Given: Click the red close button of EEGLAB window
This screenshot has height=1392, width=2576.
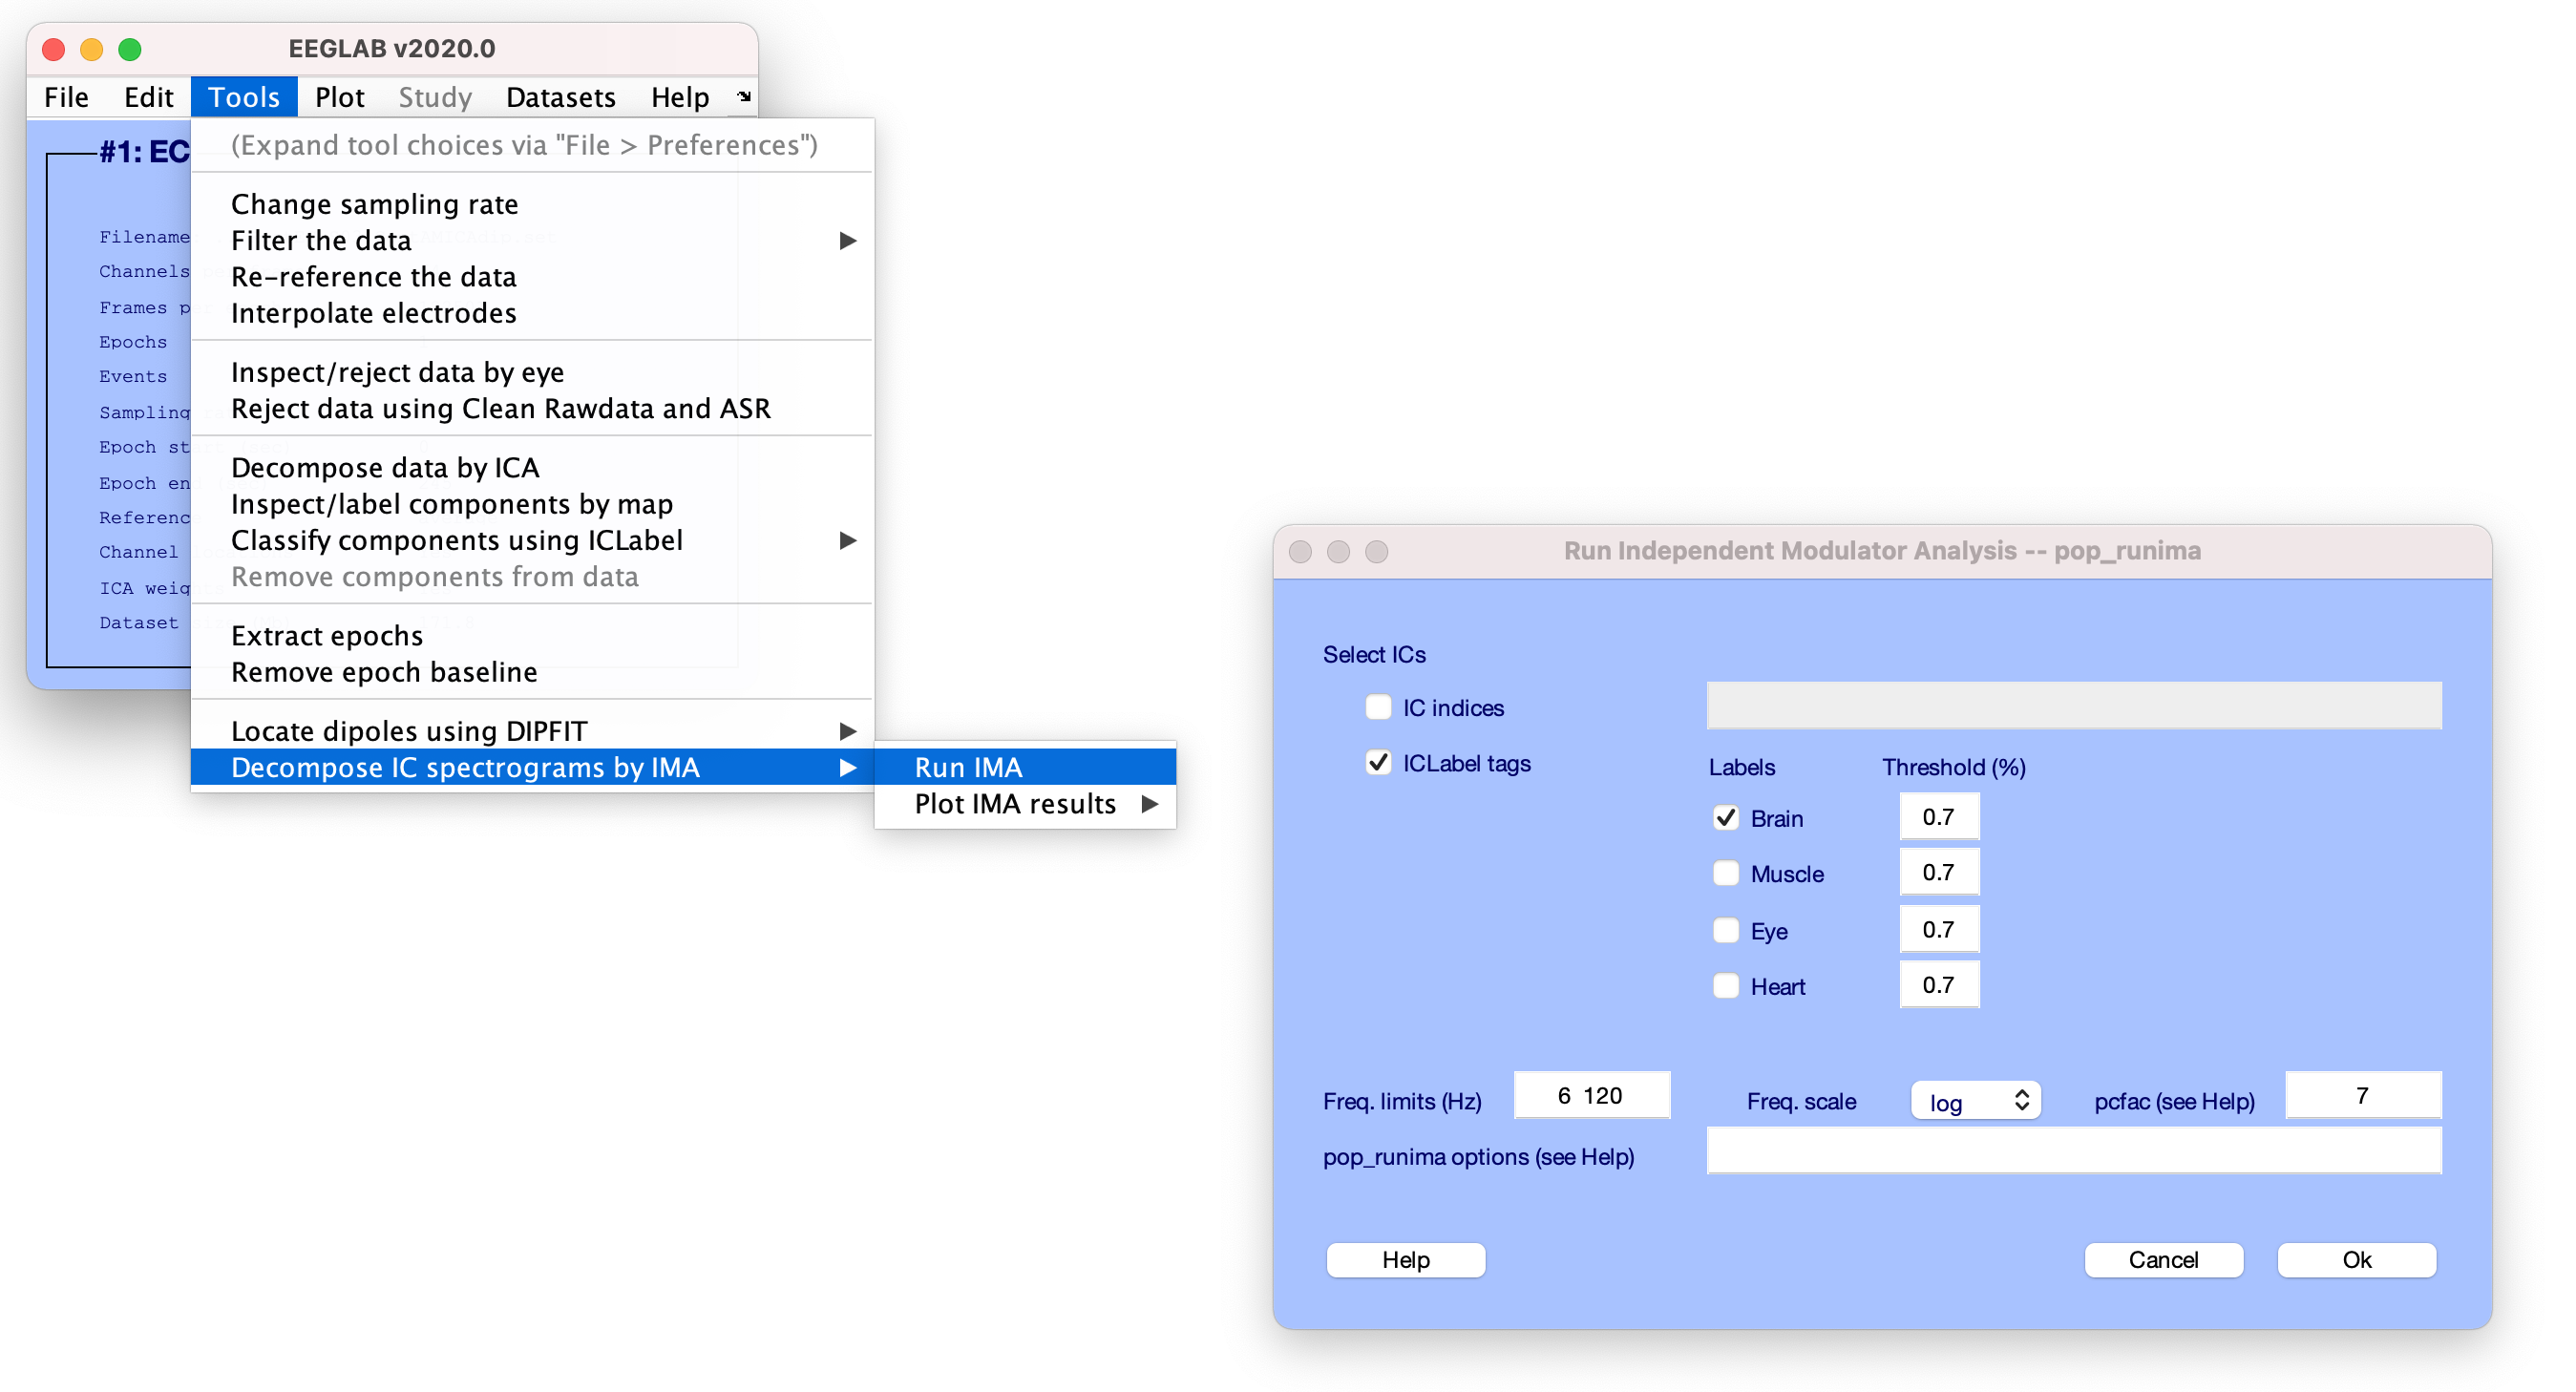Looking at the screenshot, I should [x=54, y=49].
